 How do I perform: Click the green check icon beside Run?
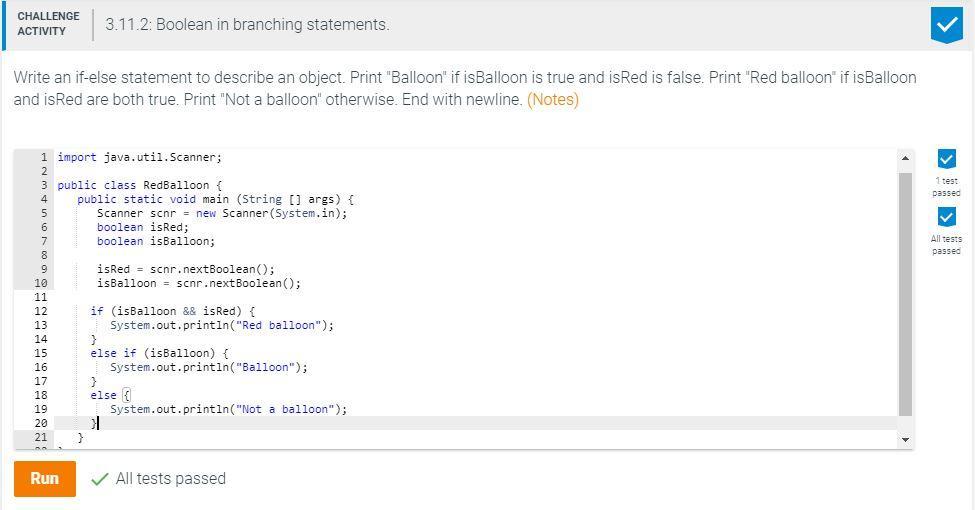pos(99,479)
